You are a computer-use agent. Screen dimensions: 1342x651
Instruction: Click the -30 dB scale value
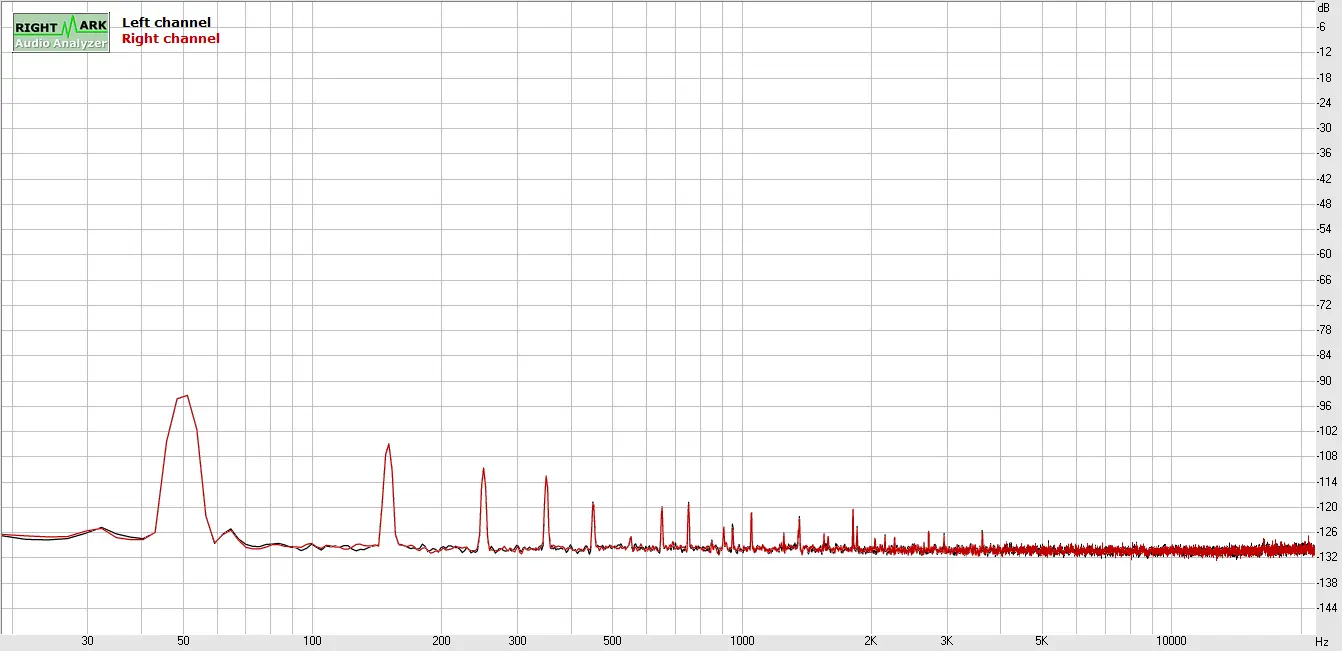point(1323,127)
